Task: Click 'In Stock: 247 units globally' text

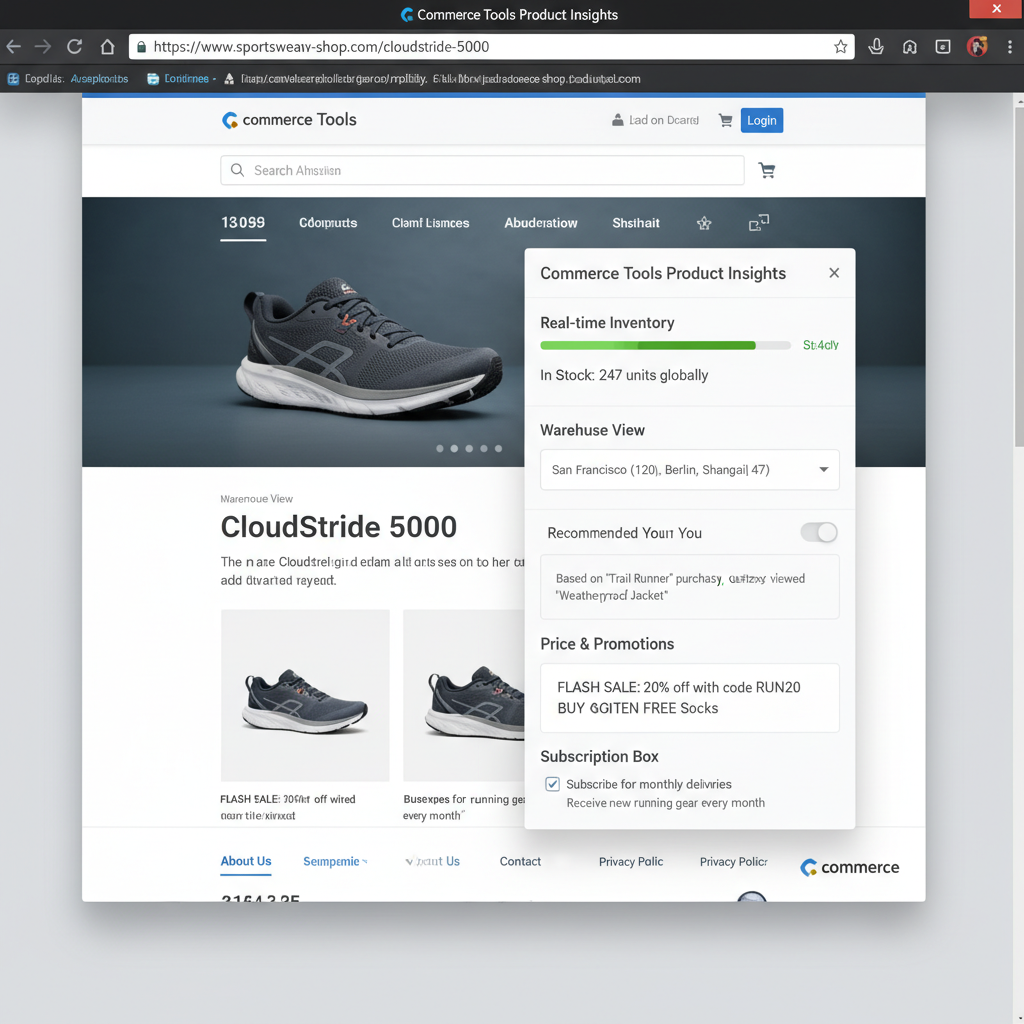Action: (x=624, y=375)
